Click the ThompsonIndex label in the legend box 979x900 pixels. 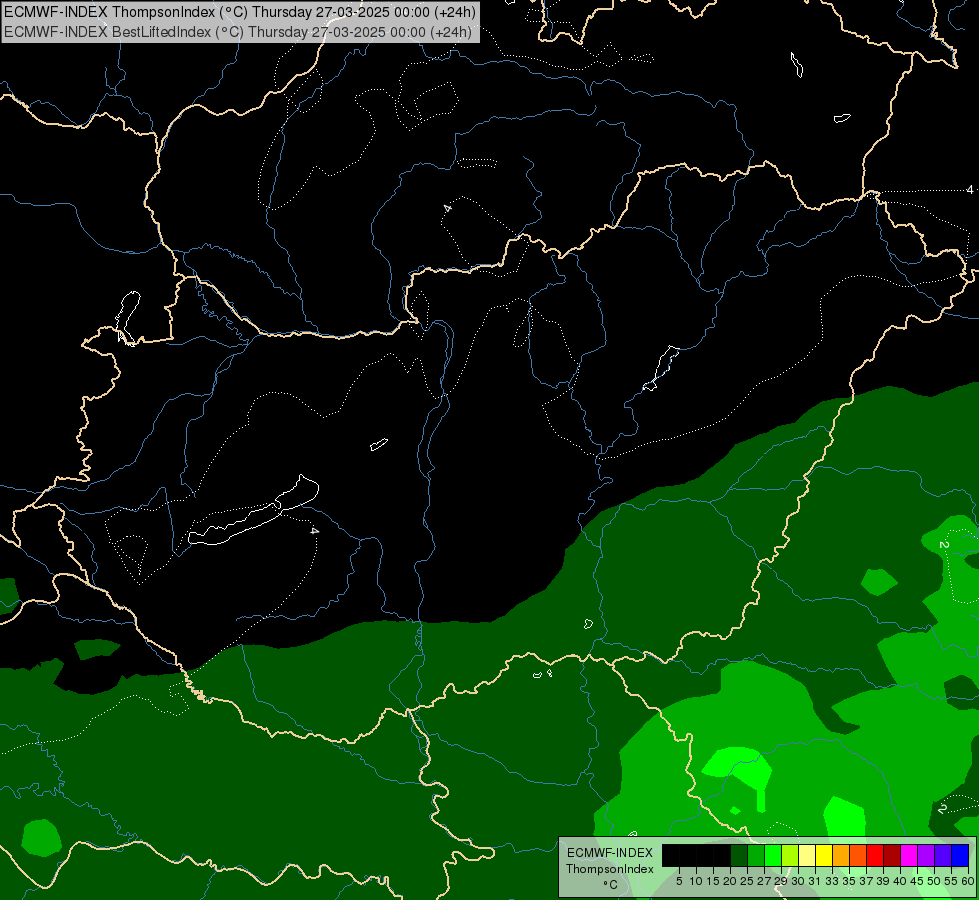point(610,869)
